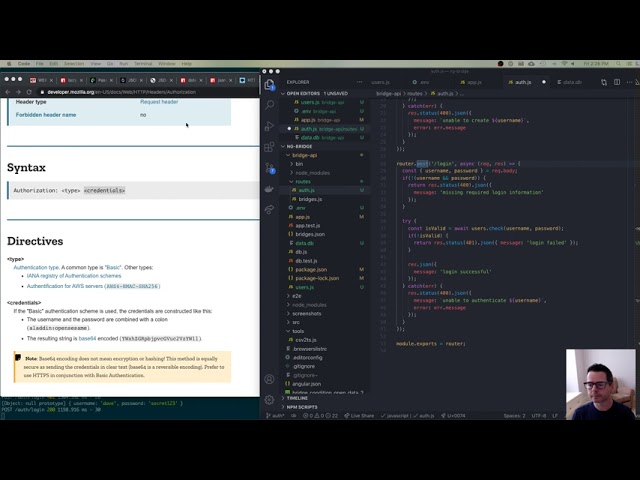This screenshot has height=480, width=640.
Task: Open Spotlight search in the menu bar
Action: (x=619, y=64)
